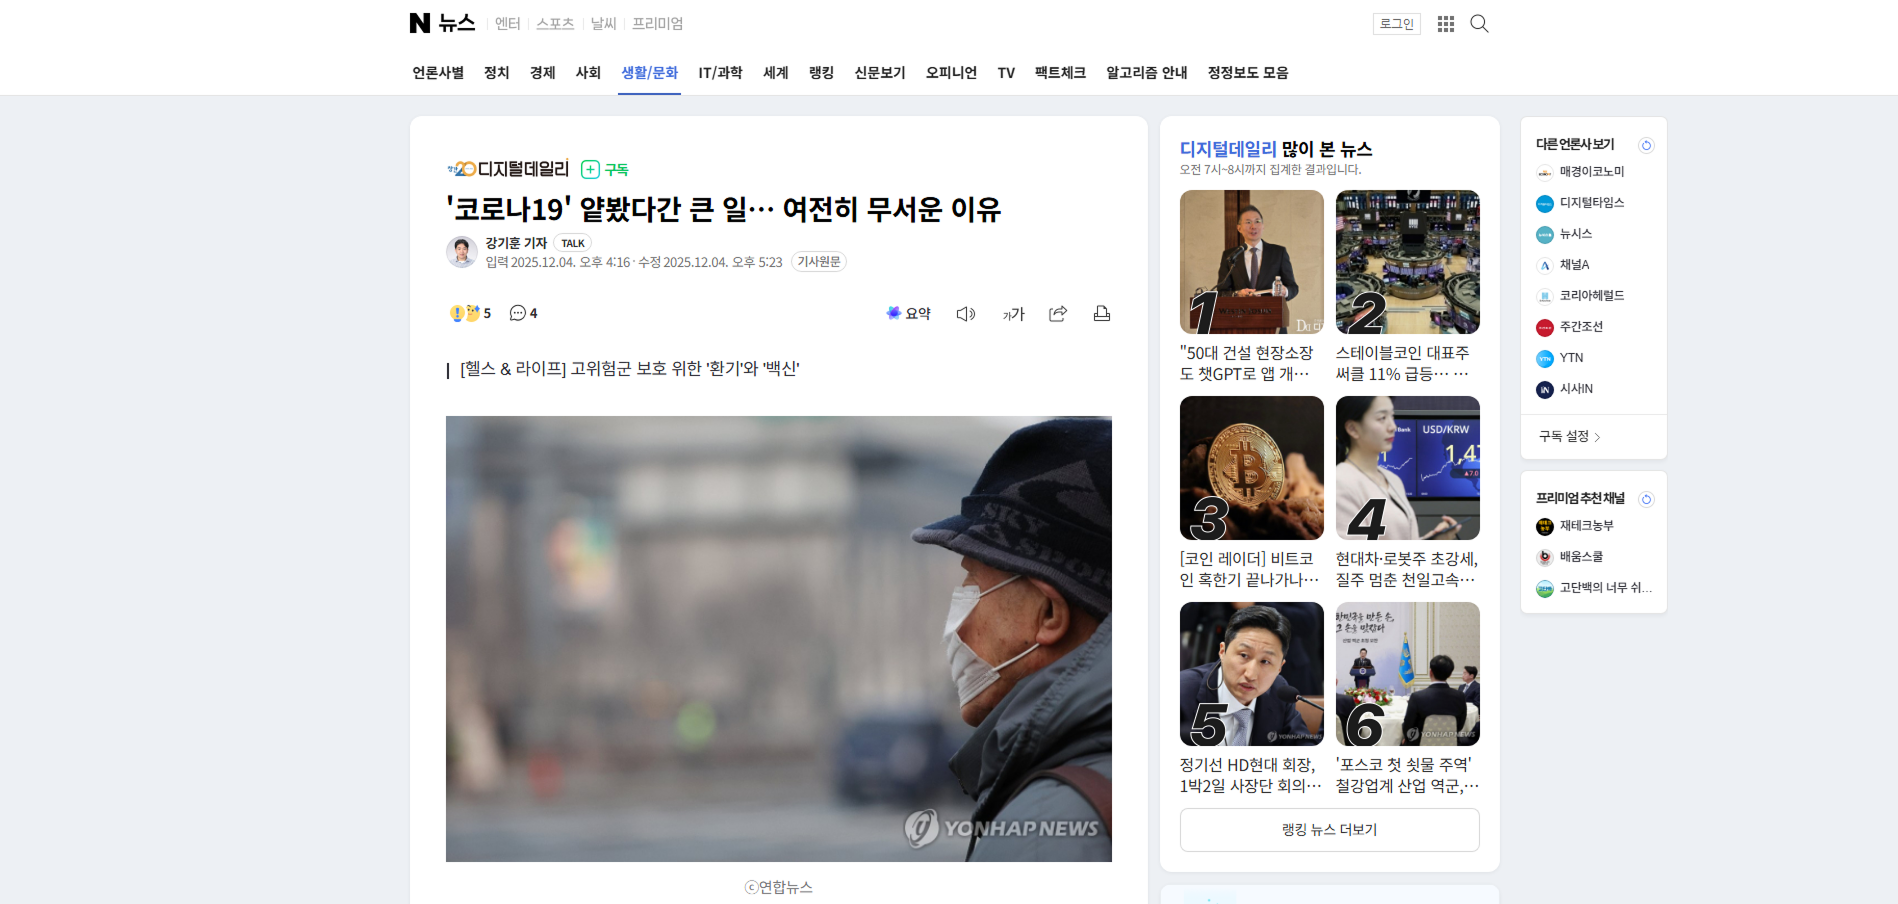
Task: Expand 랭킹 뉴스 더보기
Action: (x=1329, y=830)
